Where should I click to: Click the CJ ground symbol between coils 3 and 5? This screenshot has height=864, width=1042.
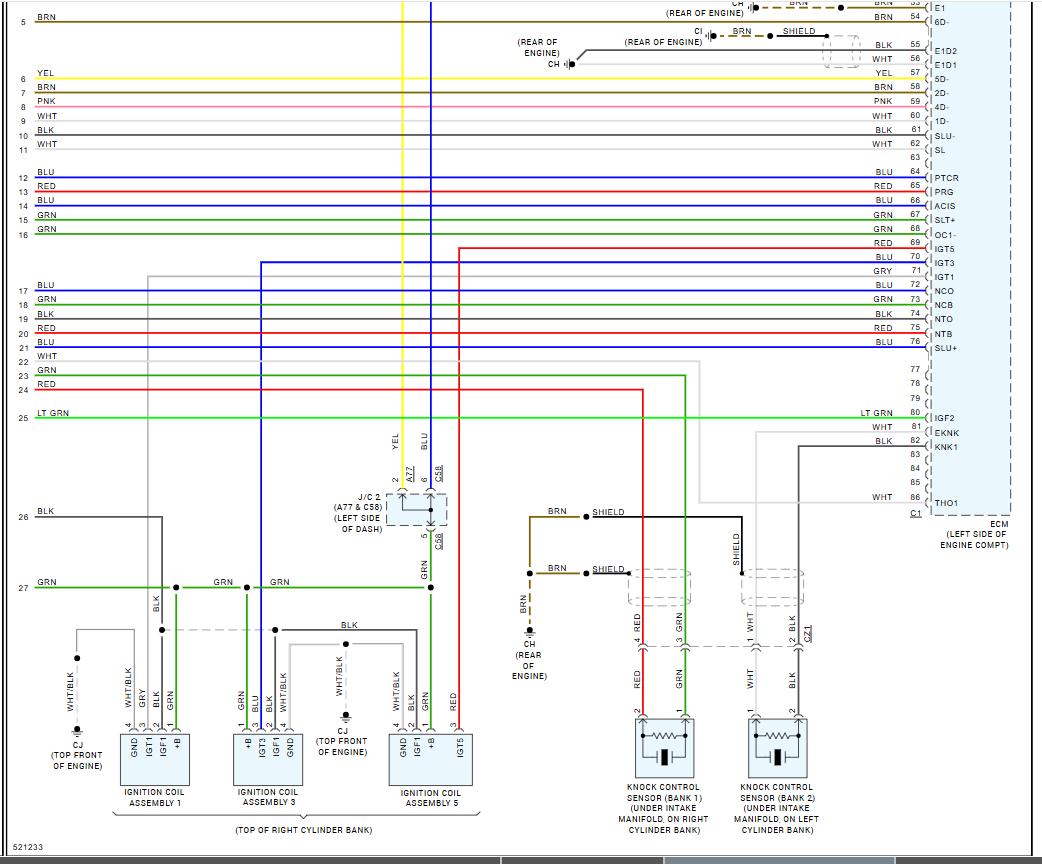(x=346, y=717)
